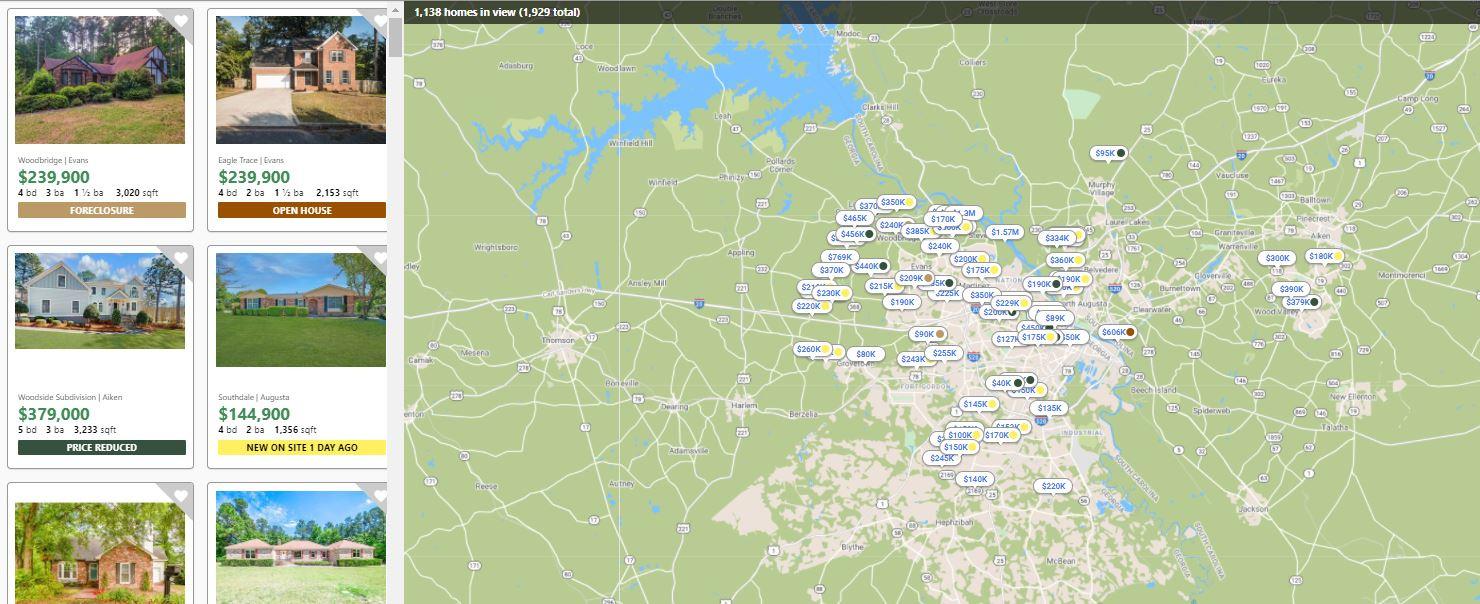The height and width of the screenshot is (604, 1480).
Task: Click the FORECLOSURE badge
Action: coord(102,211)
